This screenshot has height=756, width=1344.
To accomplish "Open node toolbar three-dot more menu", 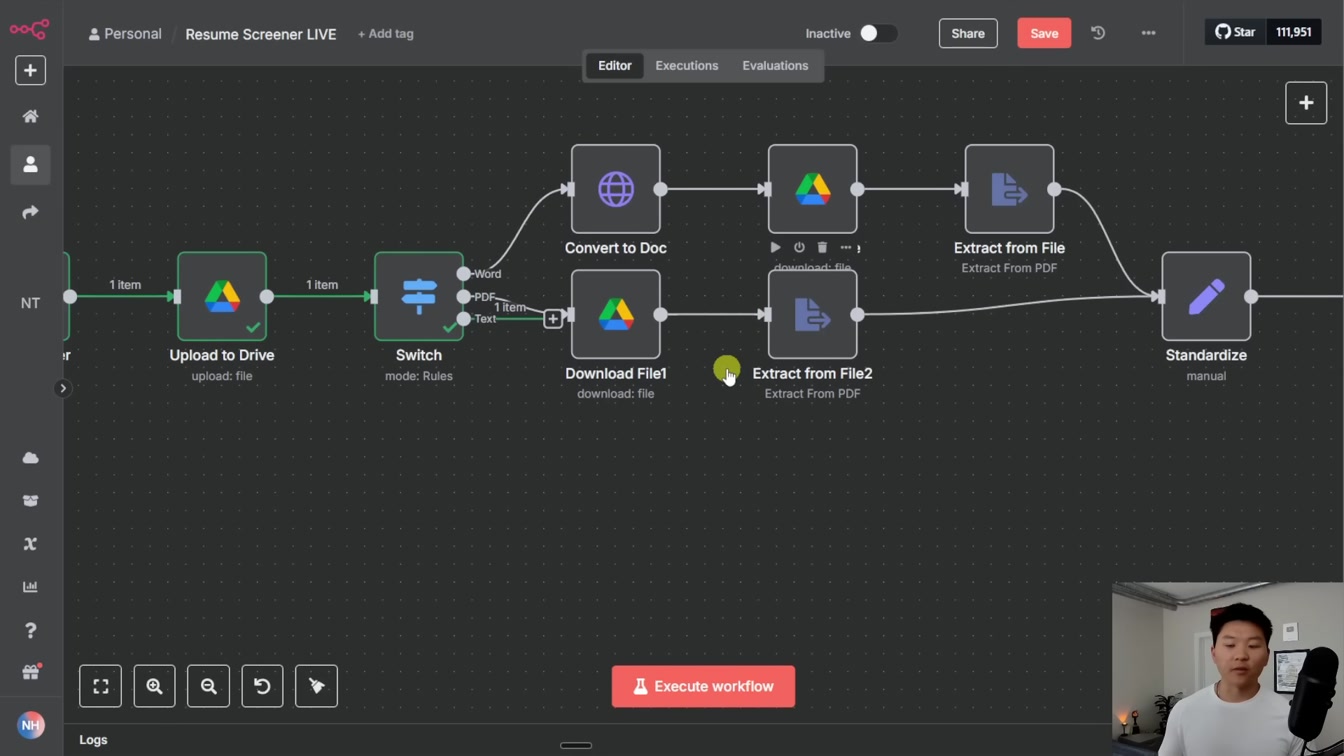I will pos(846,247).
